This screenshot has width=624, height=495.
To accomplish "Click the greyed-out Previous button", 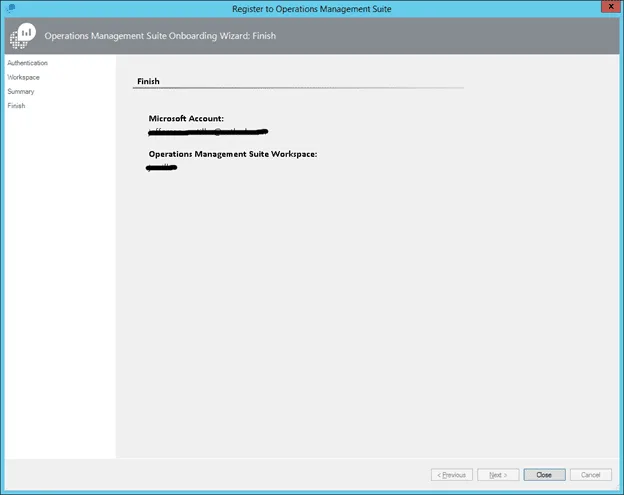I will coord(452,475).
